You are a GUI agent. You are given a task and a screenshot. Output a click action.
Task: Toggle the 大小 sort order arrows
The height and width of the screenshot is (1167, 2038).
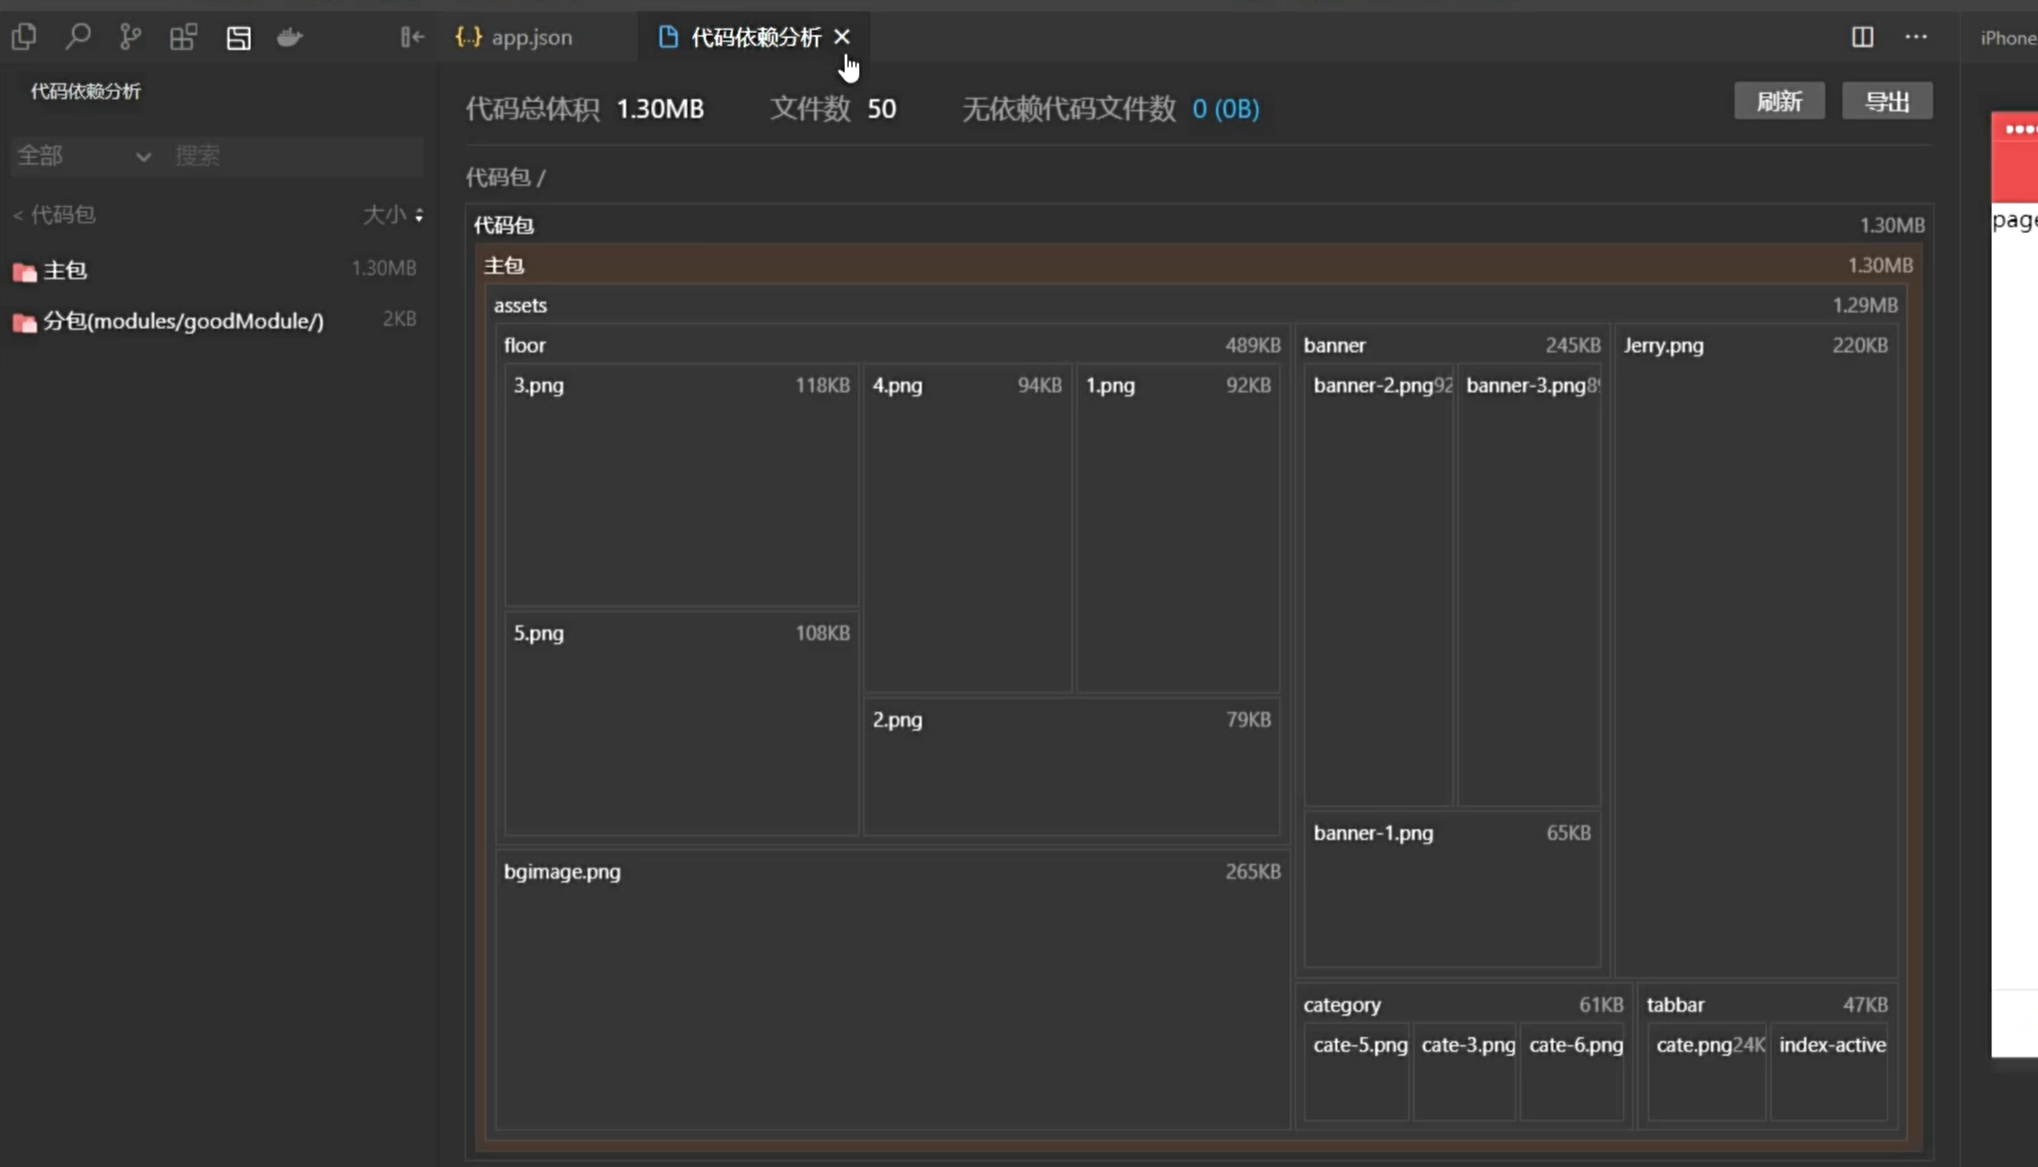tap(419, 215)
